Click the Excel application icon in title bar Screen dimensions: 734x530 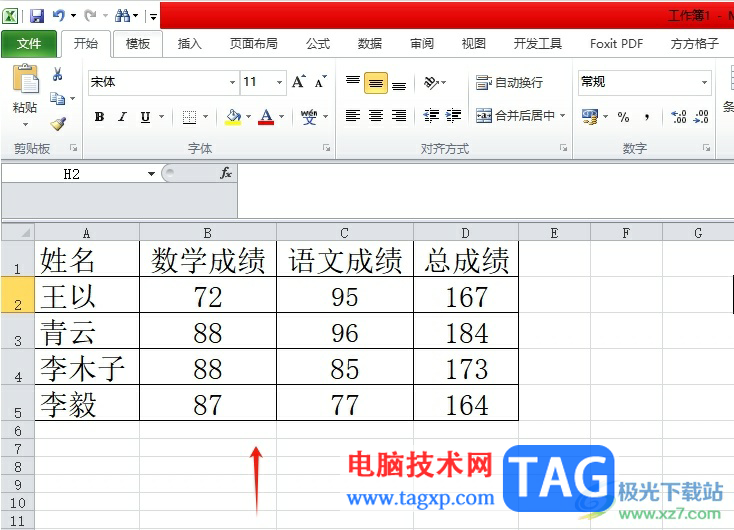pyautogui.click(x=10, y=16)
